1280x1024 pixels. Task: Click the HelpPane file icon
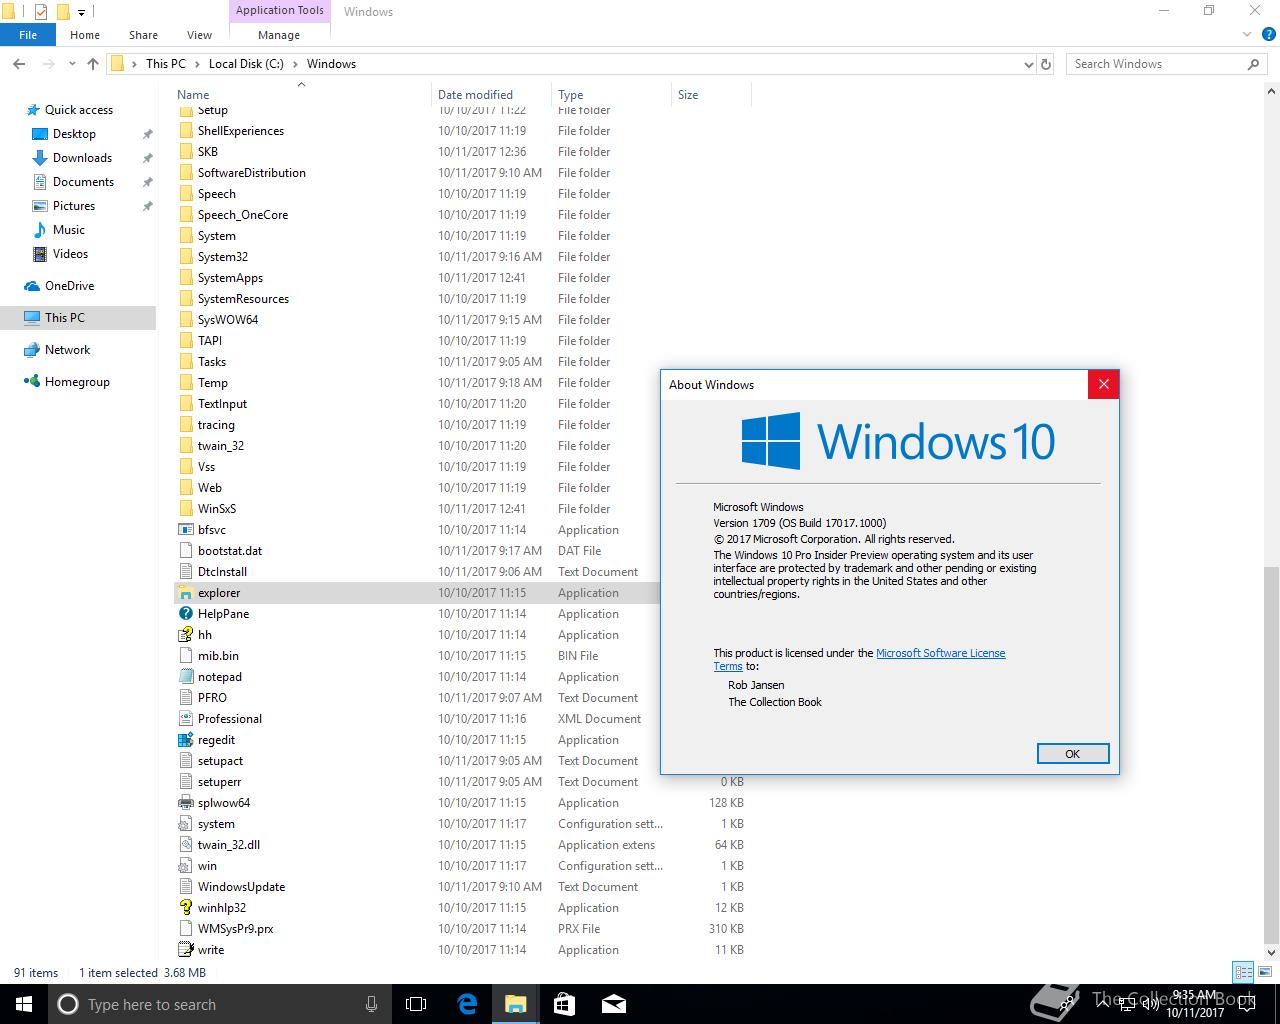tap(185, 614)
